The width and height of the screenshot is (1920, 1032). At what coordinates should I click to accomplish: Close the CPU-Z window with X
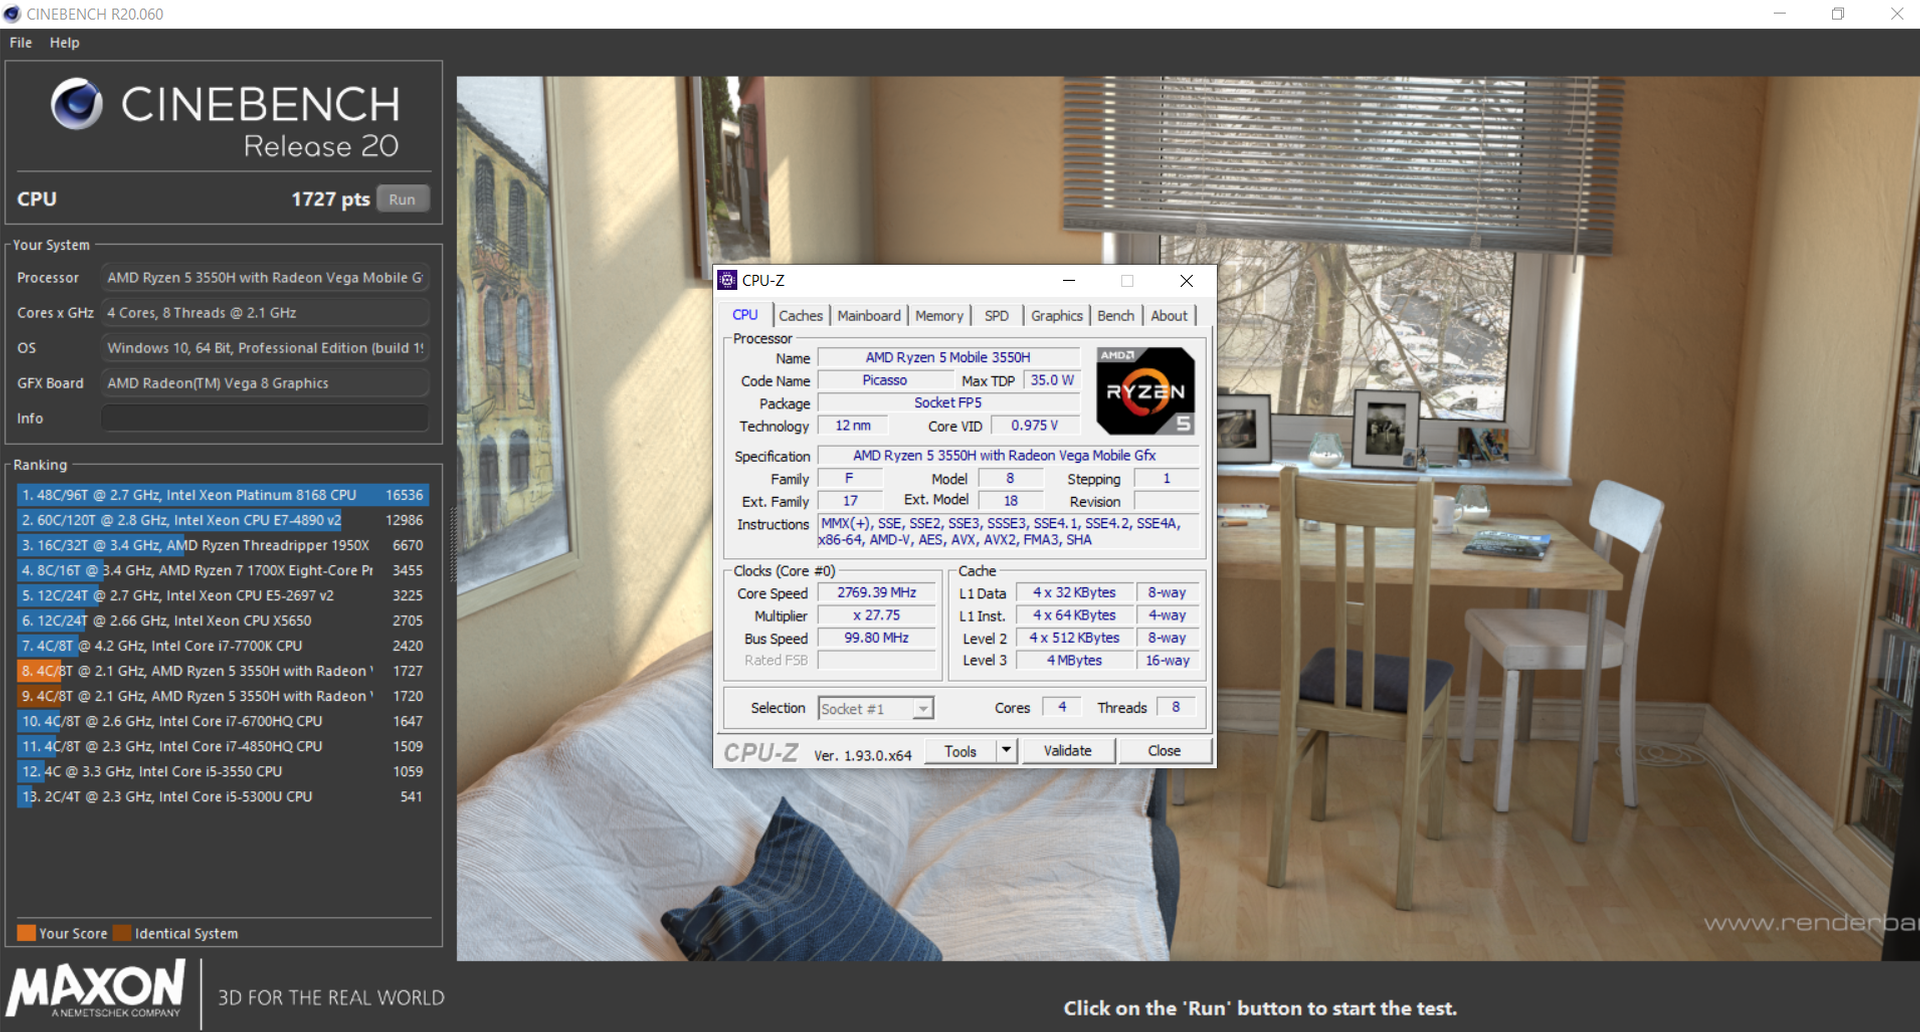(x=1186, y=281)
